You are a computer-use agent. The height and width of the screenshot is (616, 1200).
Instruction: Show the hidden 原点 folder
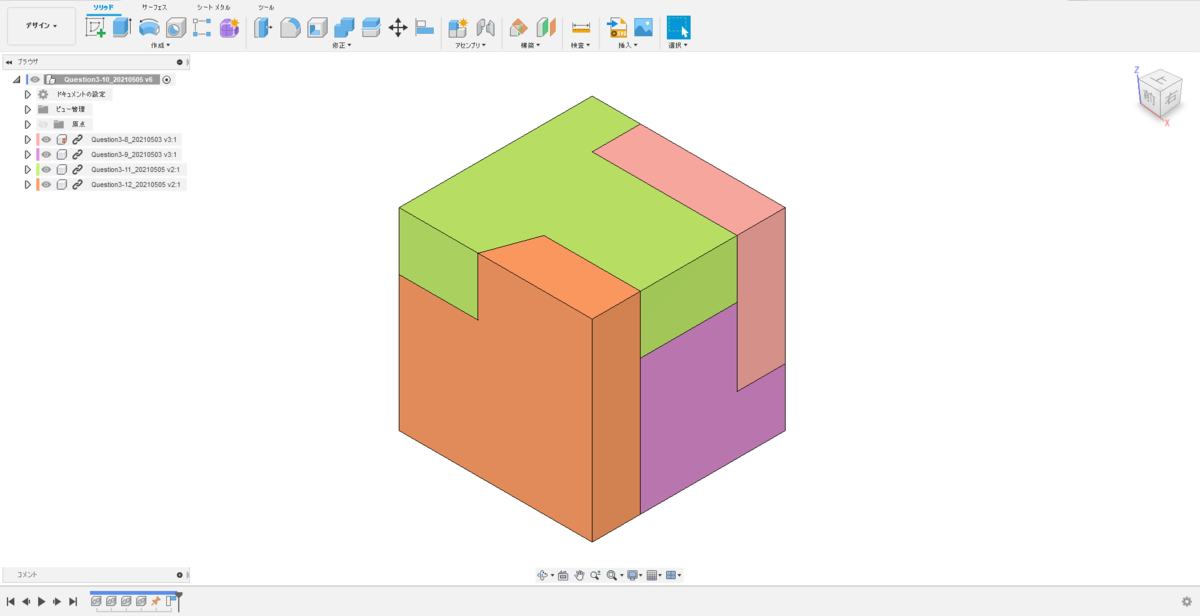[43, 124]
